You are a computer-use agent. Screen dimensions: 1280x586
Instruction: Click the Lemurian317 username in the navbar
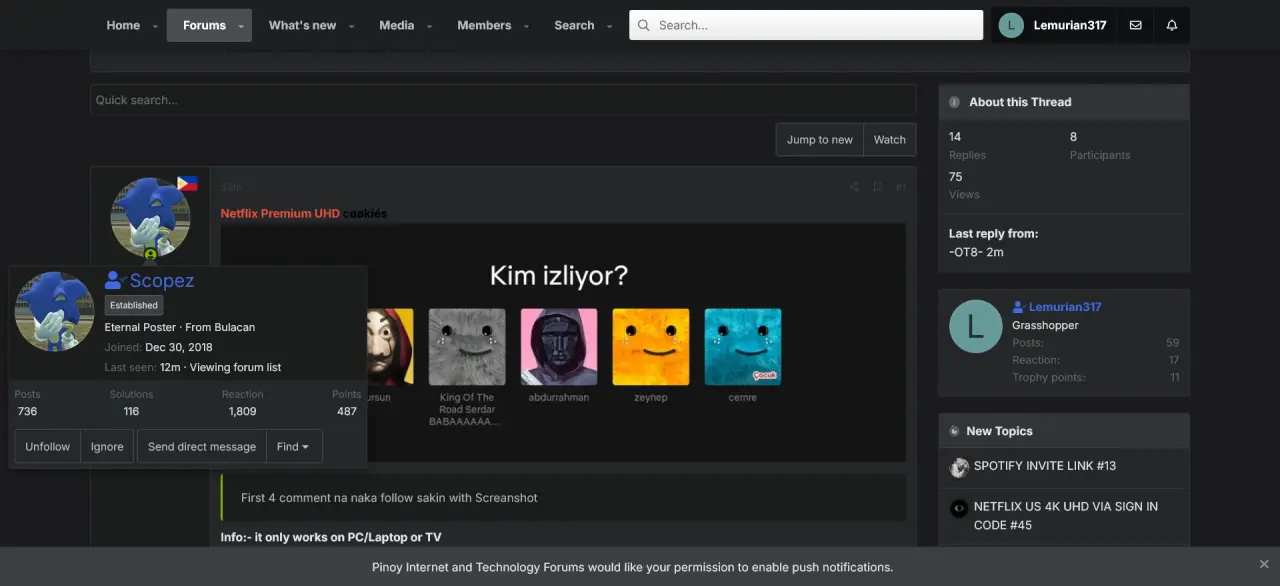pyautogui.click(x=1068, y=25)
